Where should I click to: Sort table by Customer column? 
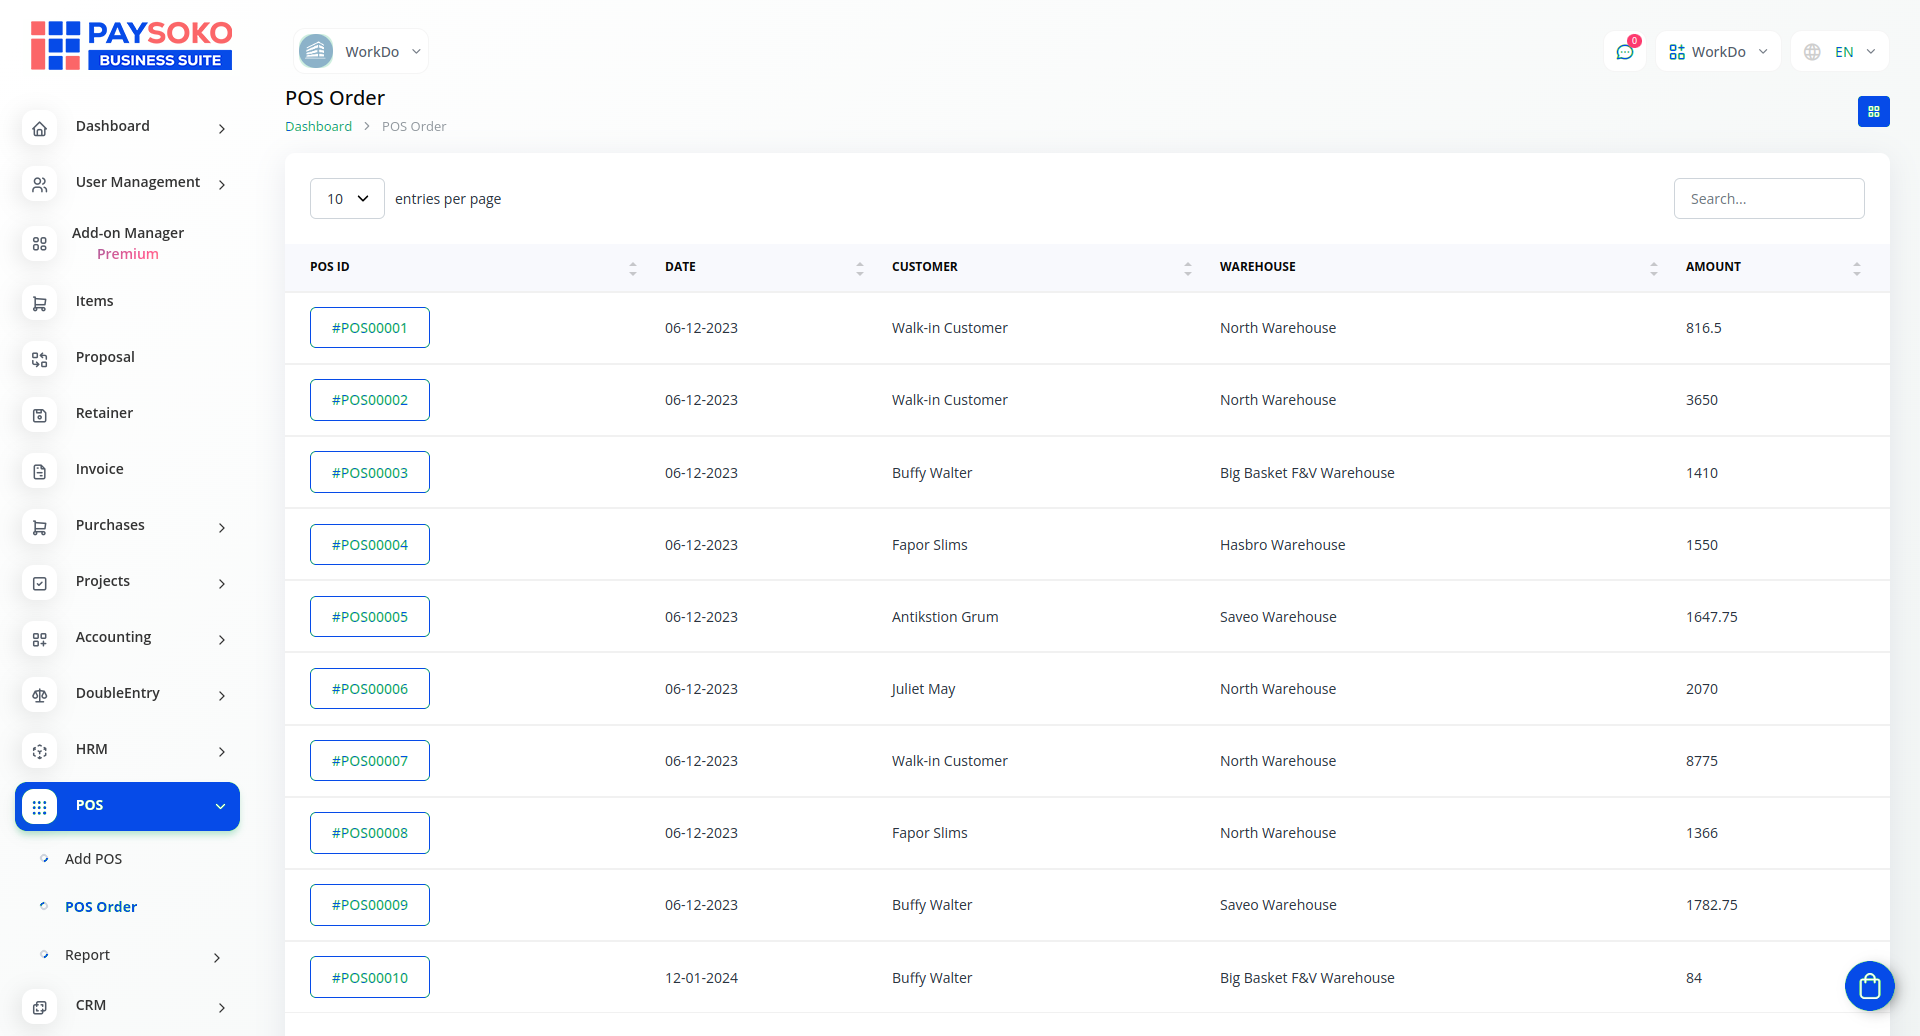coord(1187,268)
